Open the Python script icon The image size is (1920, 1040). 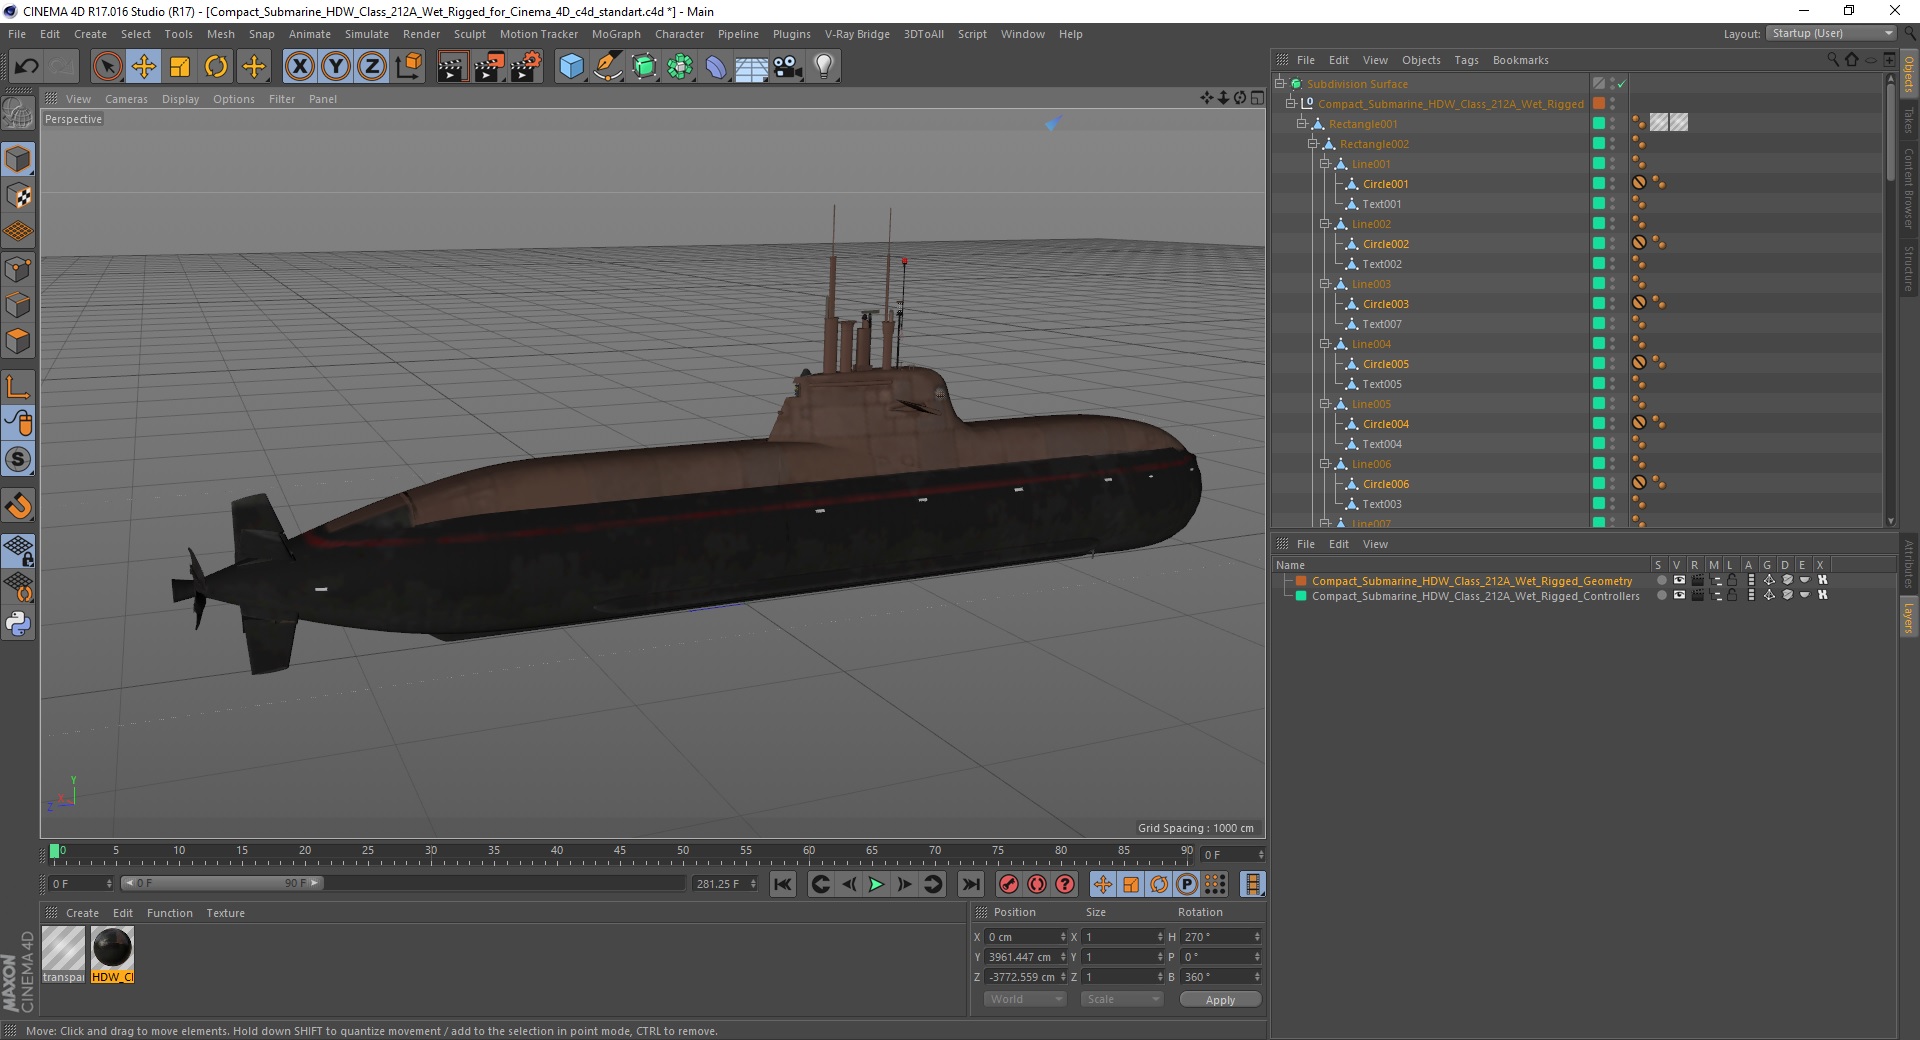(x=18, y=624)
